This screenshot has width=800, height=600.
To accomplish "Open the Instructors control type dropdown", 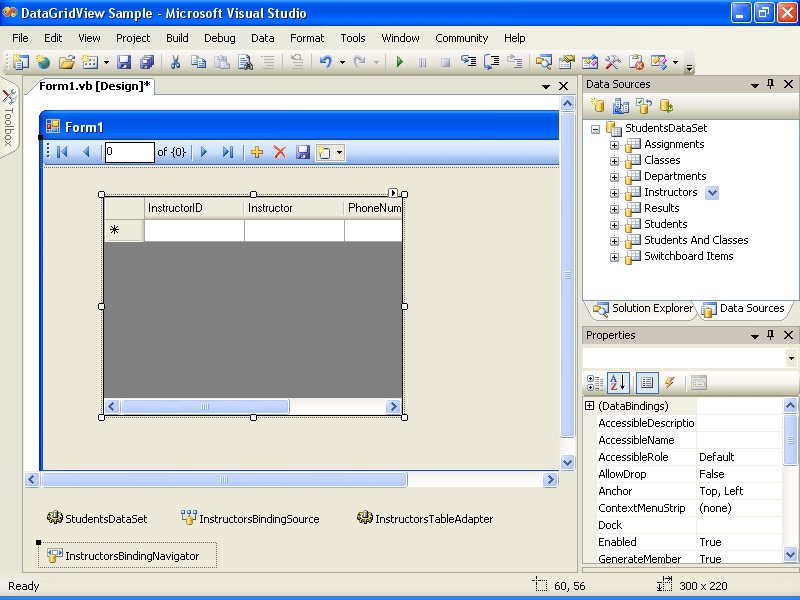I will pyautogui.click(x=712, y=192).
